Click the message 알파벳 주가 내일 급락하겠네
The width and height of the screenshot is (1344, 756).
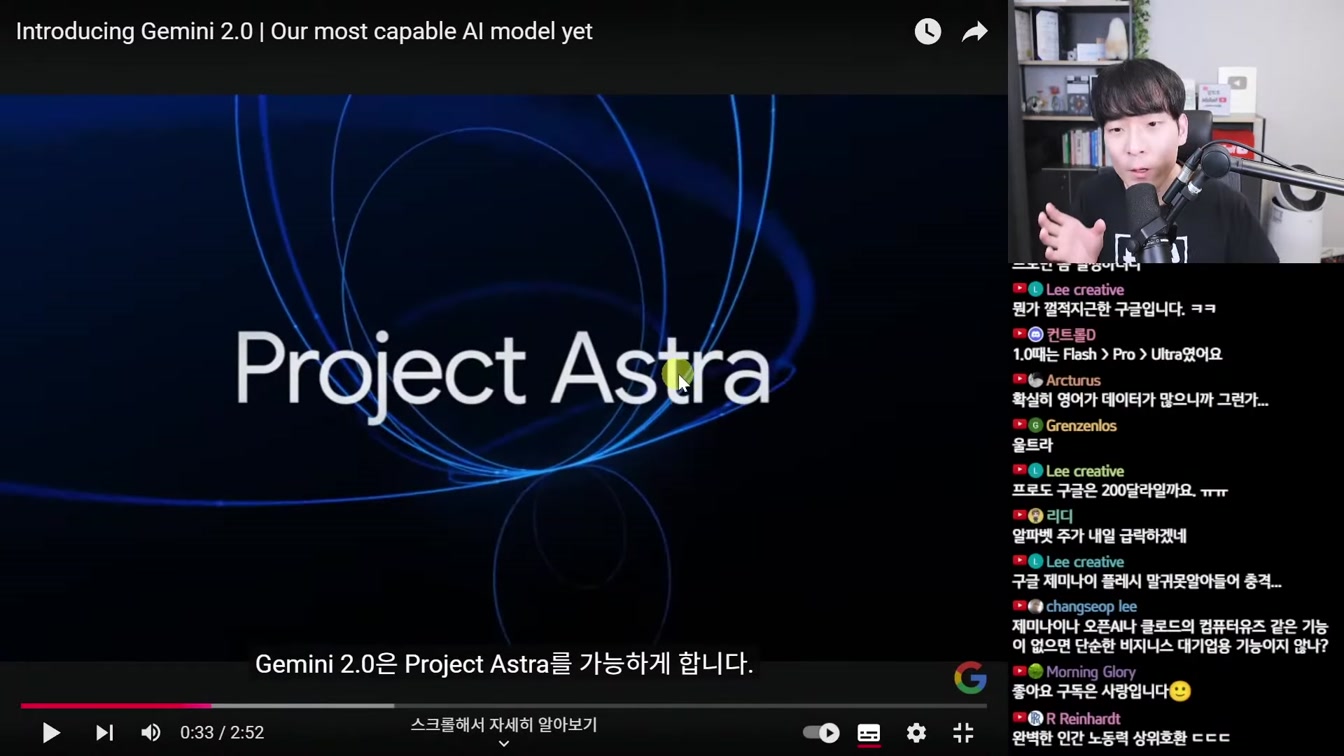point(1099,536)
